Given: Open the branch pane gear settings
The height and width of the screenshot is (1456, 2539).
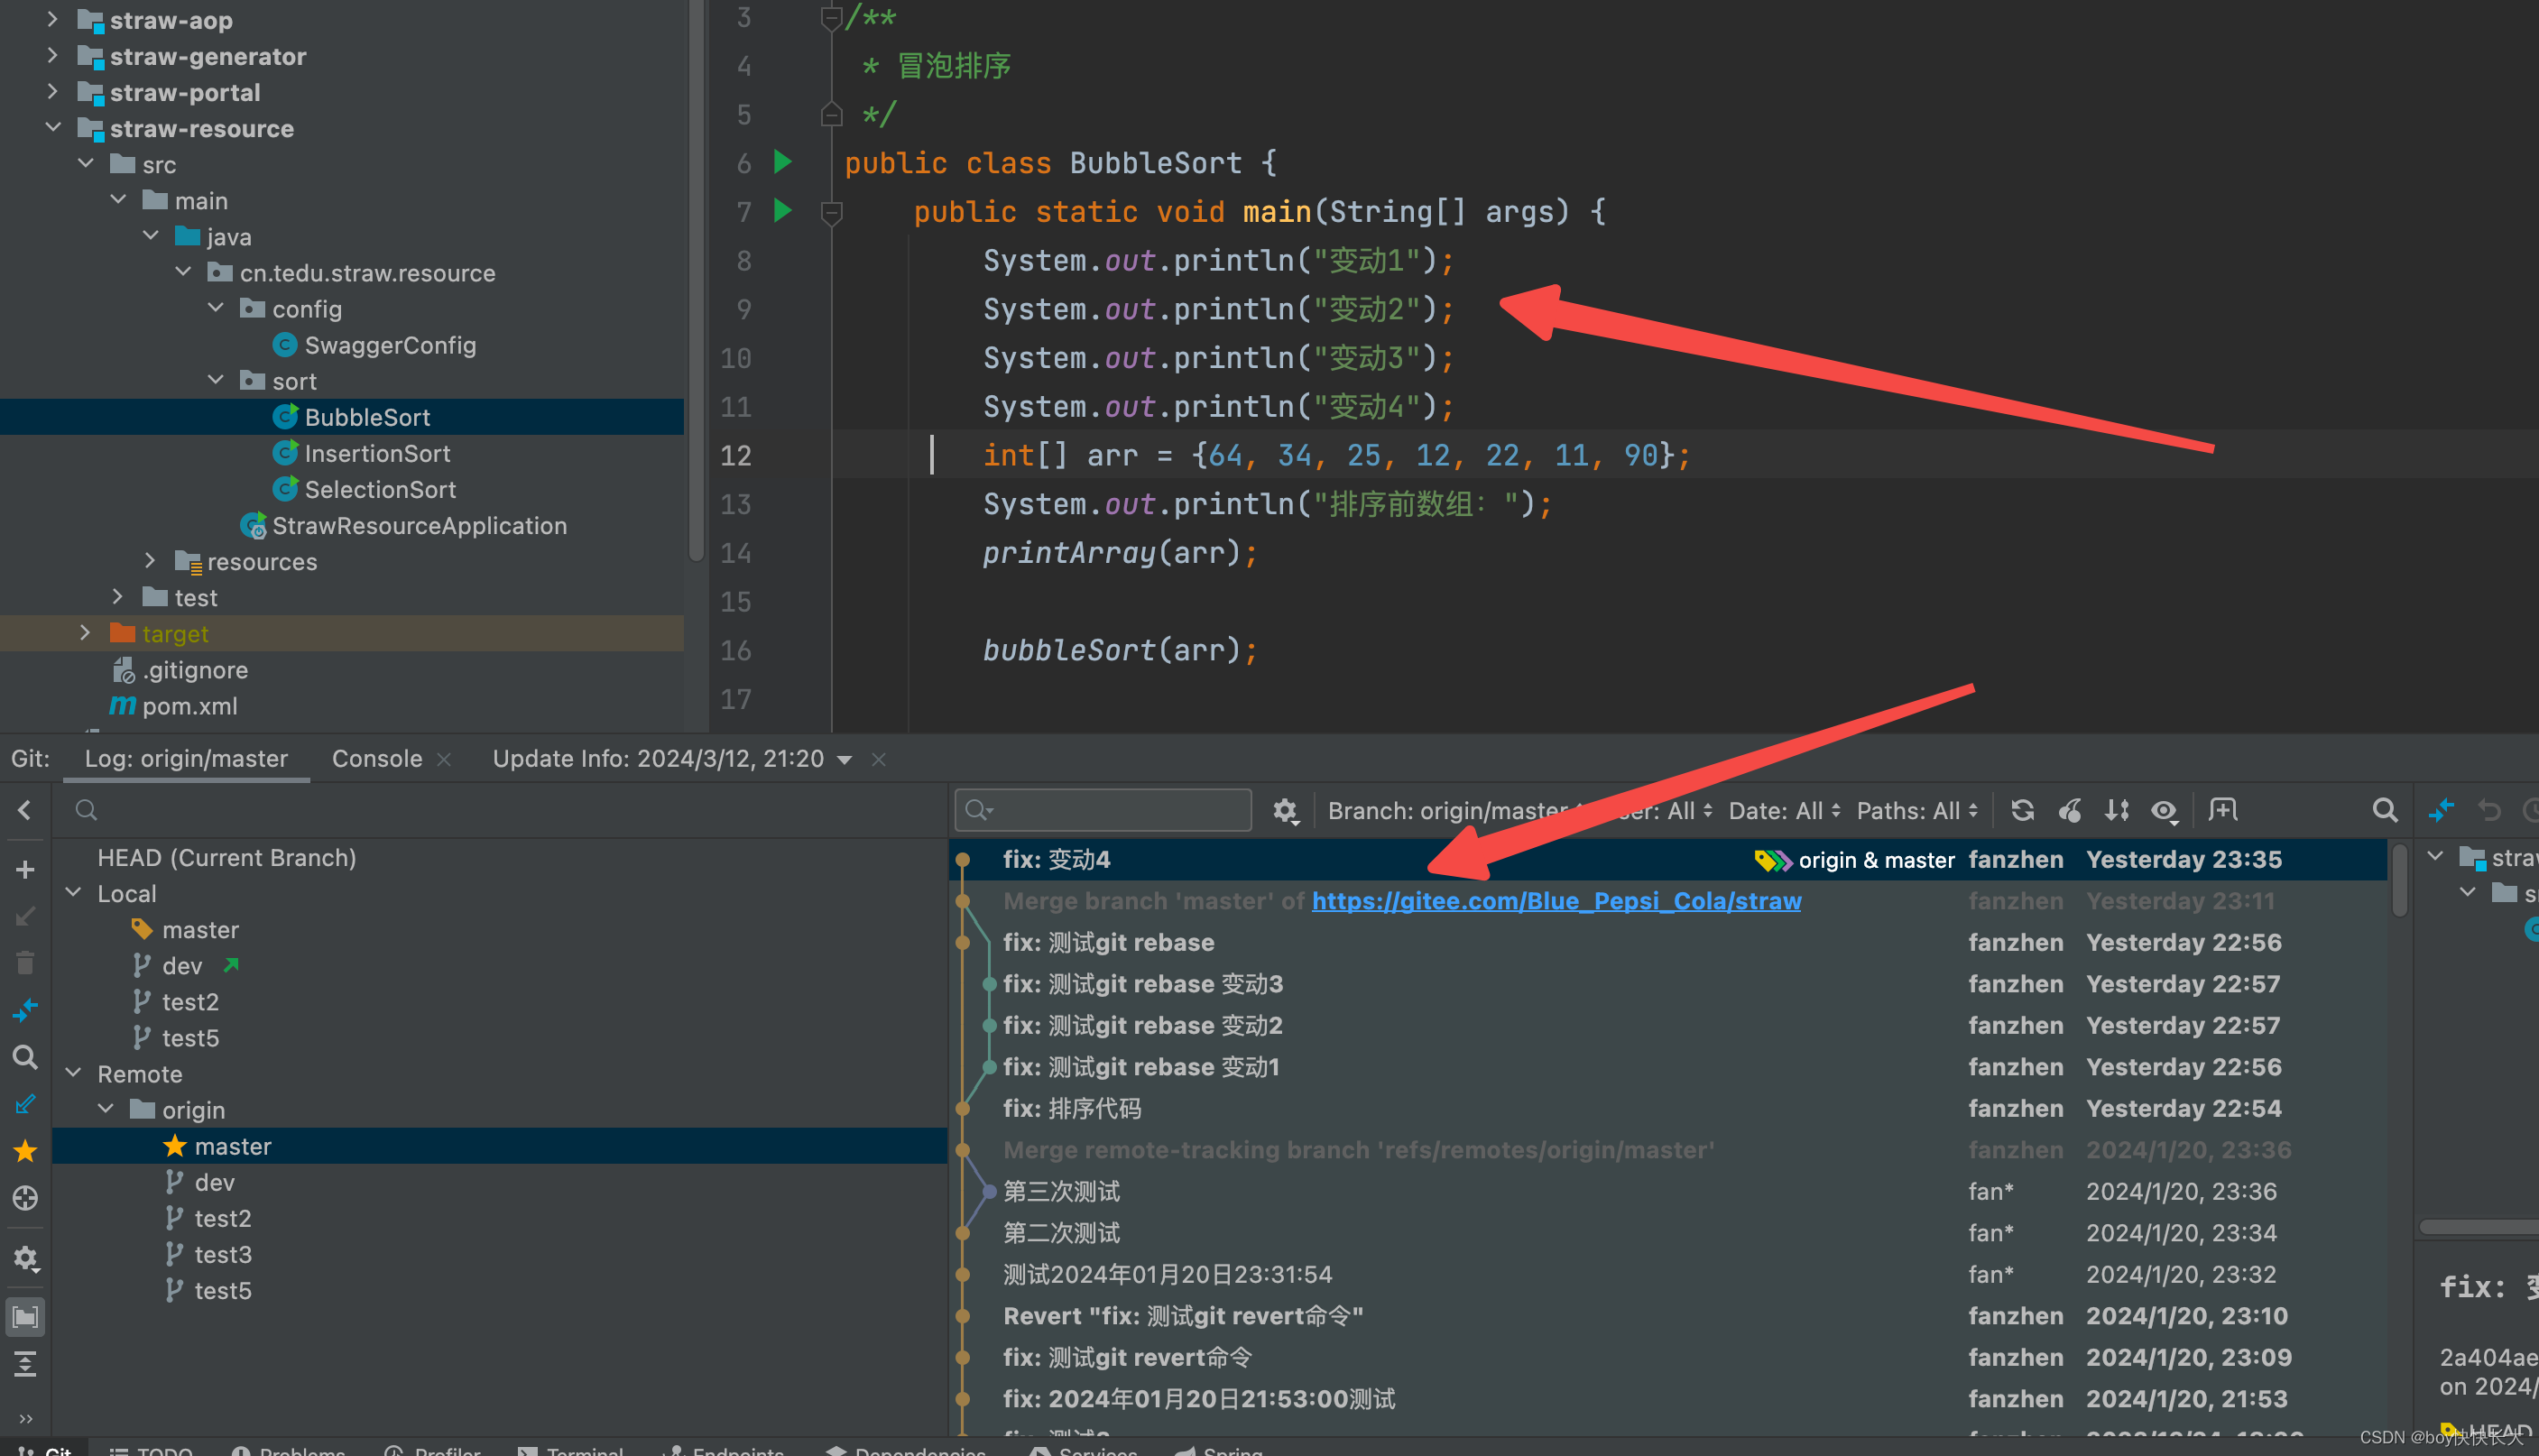Looking at the screenshot, I should pos(25,1258).
